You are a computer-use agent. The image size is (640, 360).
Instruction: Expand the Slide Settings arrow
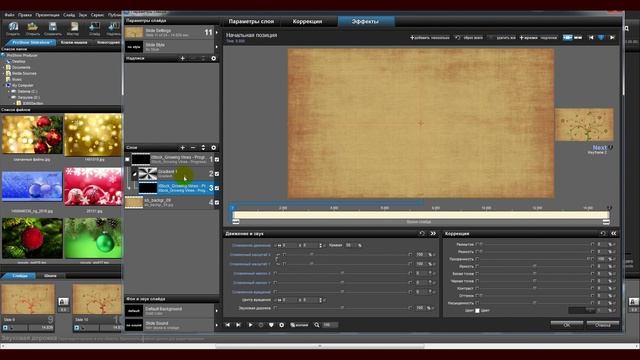[217, 32]
